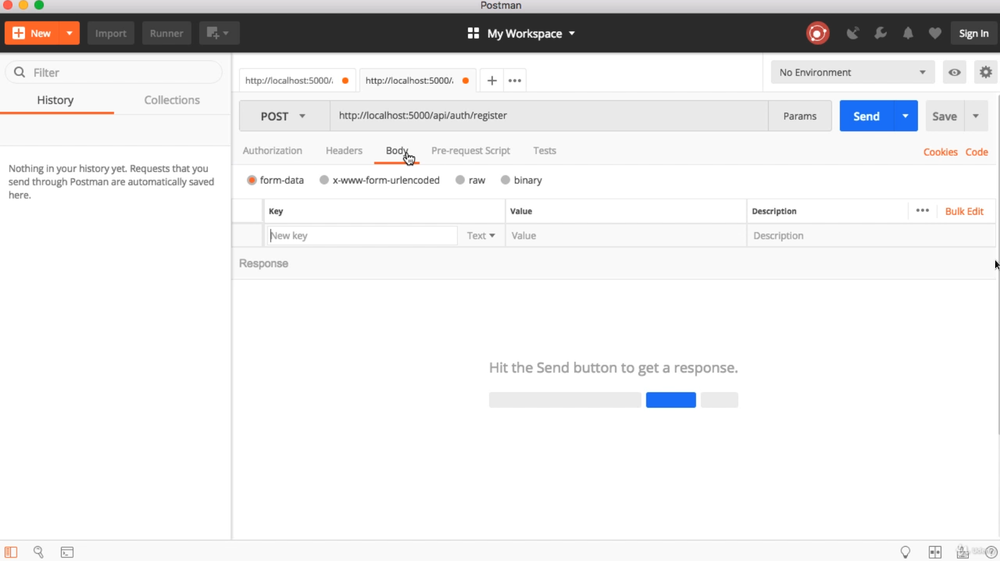Switch to the Headers tab
Screen dimensions: 1000x561
pos(344,151)
